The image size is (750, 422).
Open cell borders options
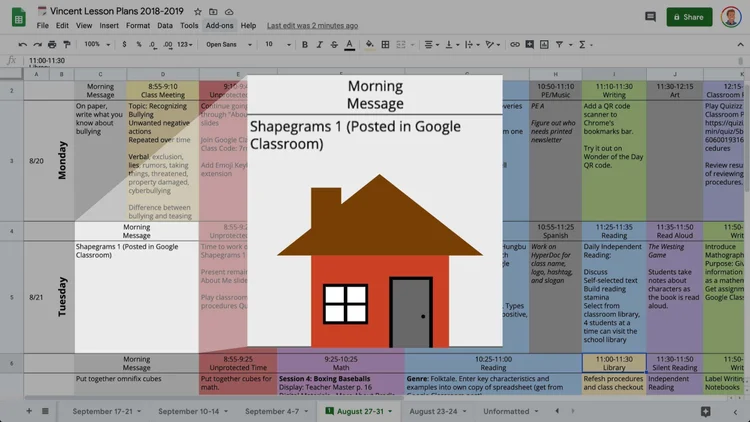click(x=385, y=44)
